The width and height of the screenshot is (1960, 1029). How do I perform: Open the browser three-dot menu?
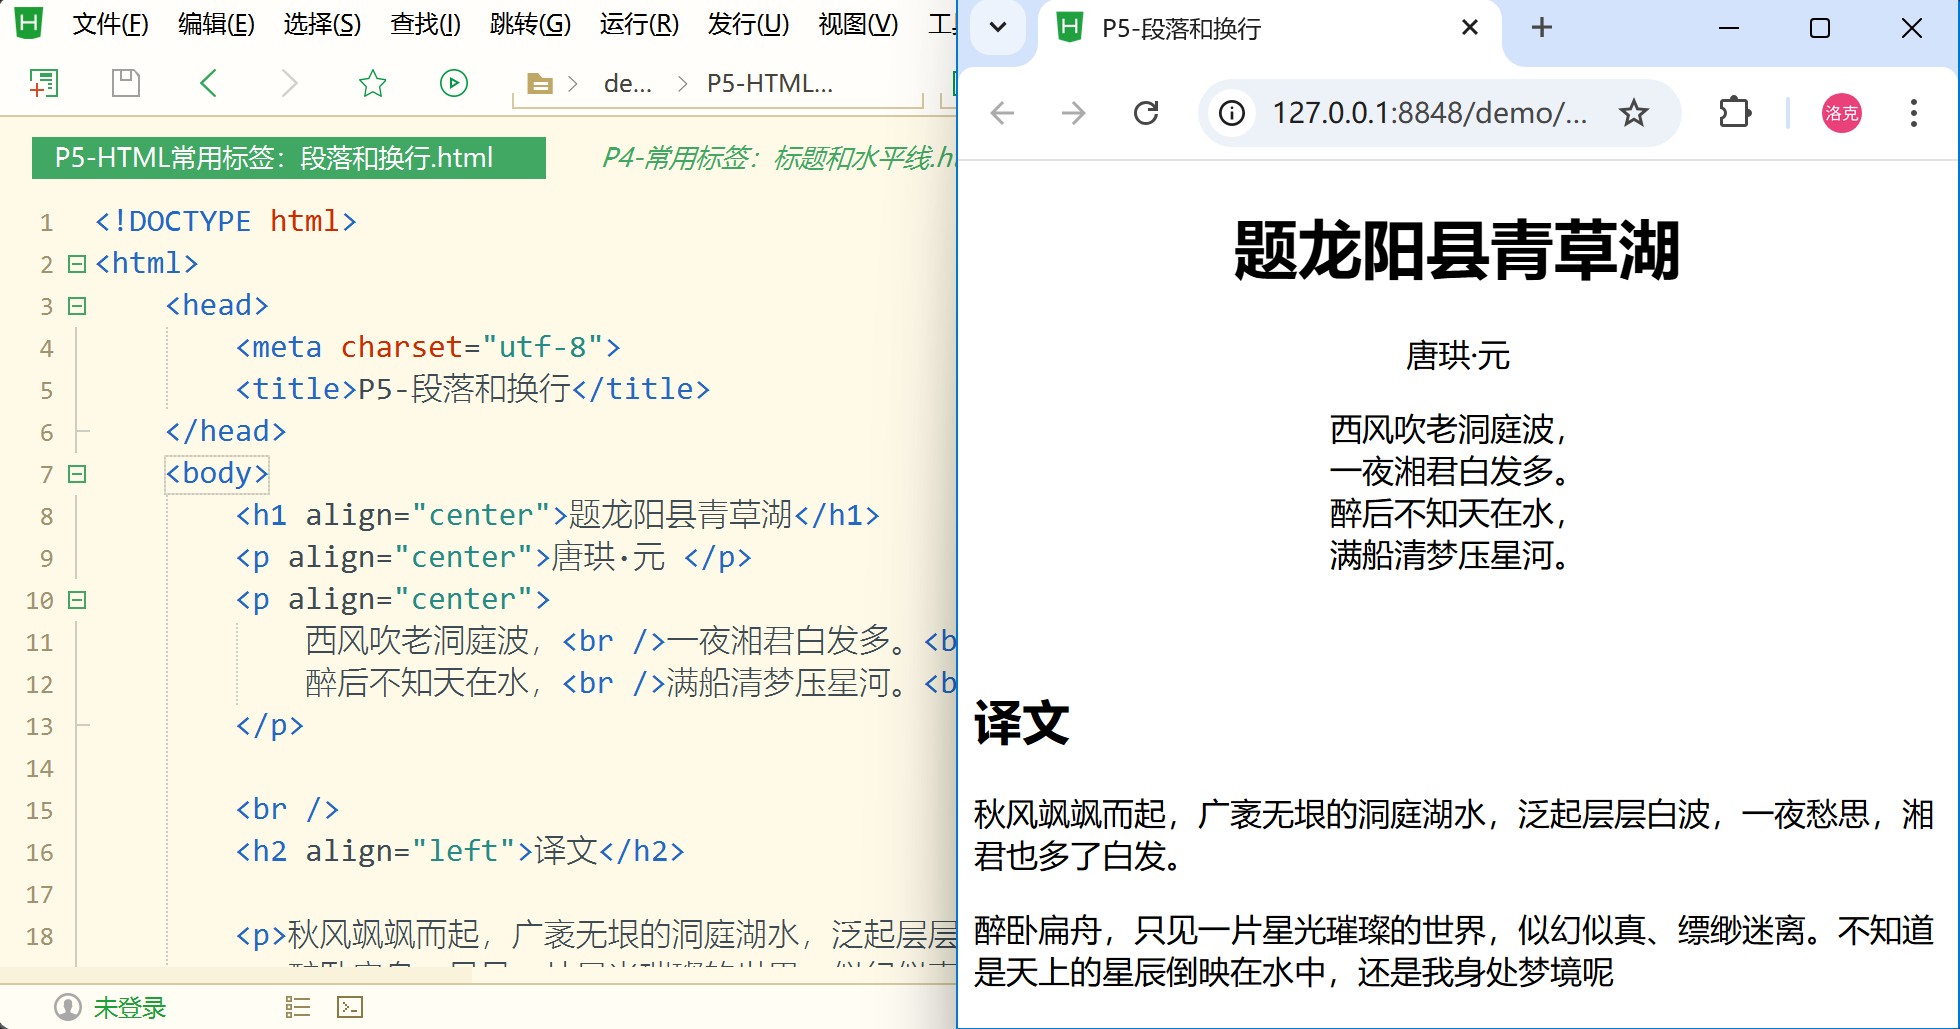[1913, 113]
